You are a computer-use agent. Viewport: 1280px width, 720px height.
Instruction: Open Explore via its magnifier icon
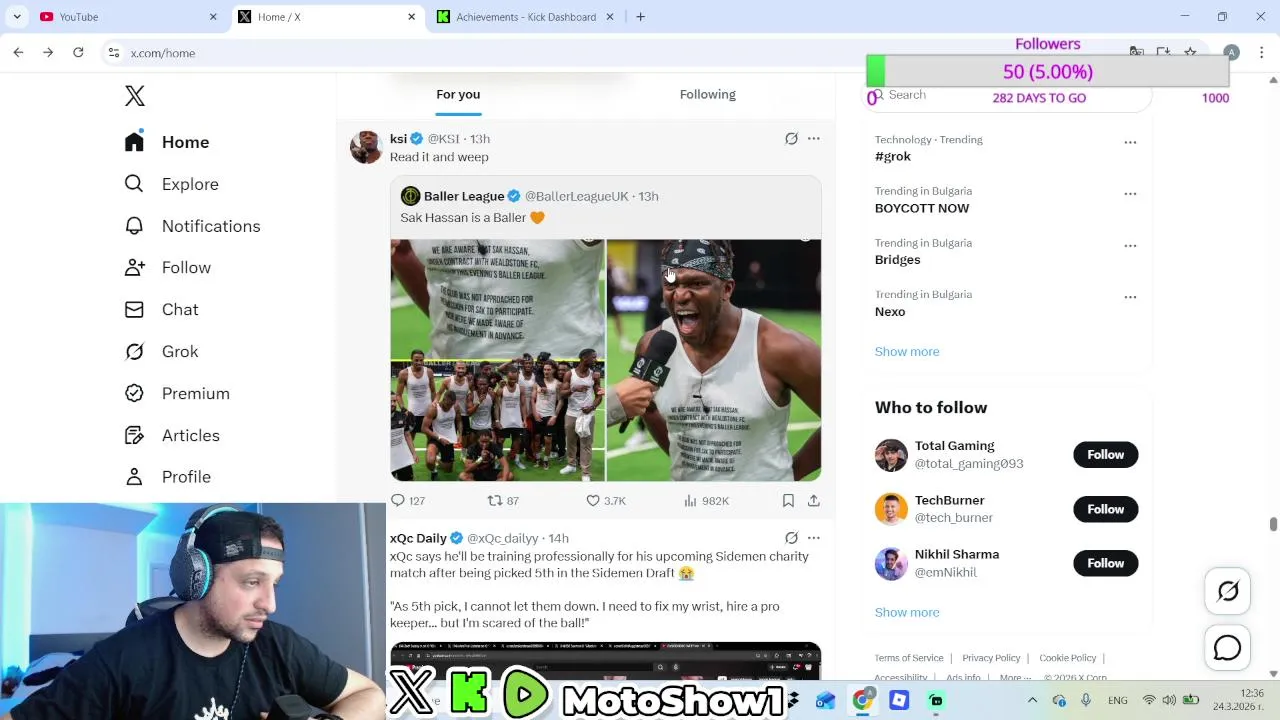point(134,184)
